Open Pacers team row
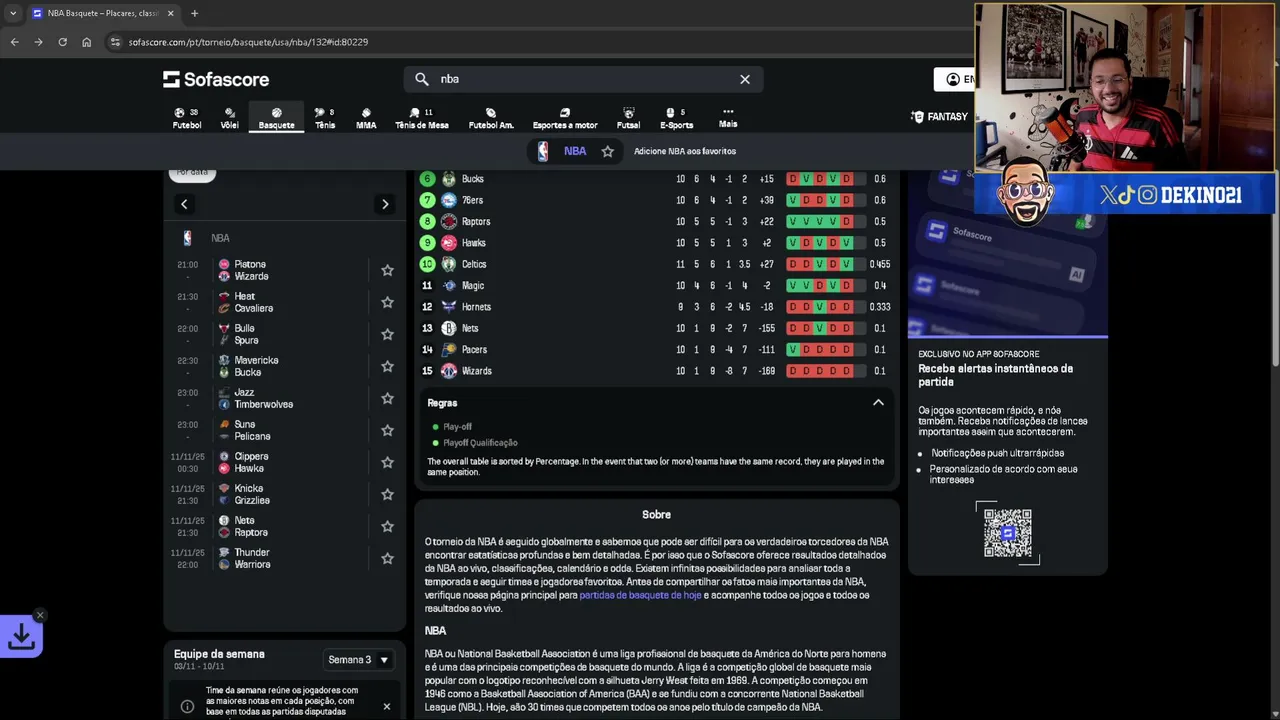The image size is (1280, 720). click(657, 350)
